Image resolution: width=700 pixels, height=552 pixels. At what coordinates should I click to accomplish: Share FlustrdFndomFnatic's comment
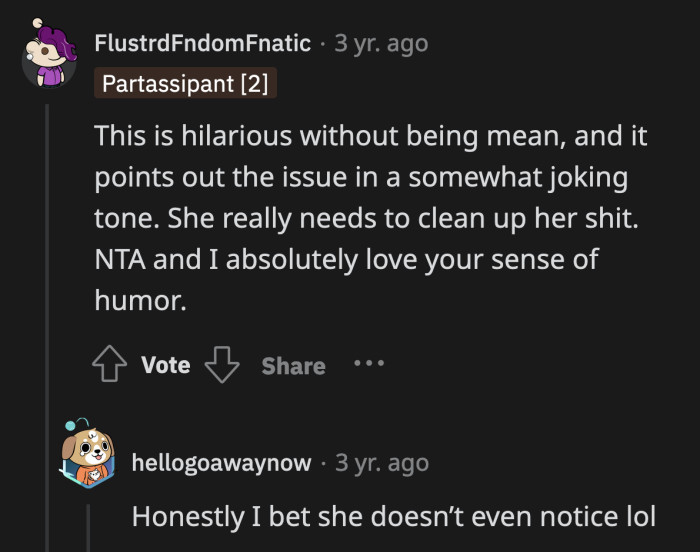(293, 366)
